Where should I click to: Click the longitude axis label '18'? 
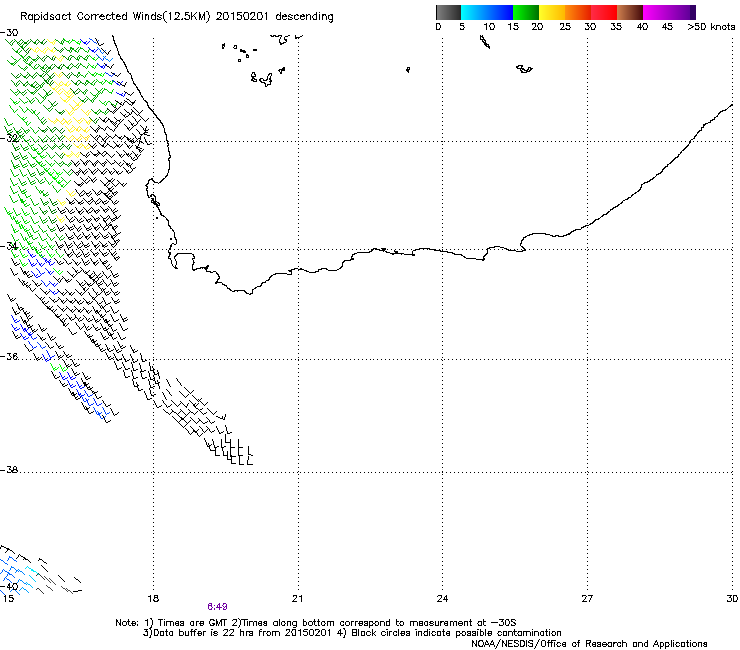tap(153, 599)
